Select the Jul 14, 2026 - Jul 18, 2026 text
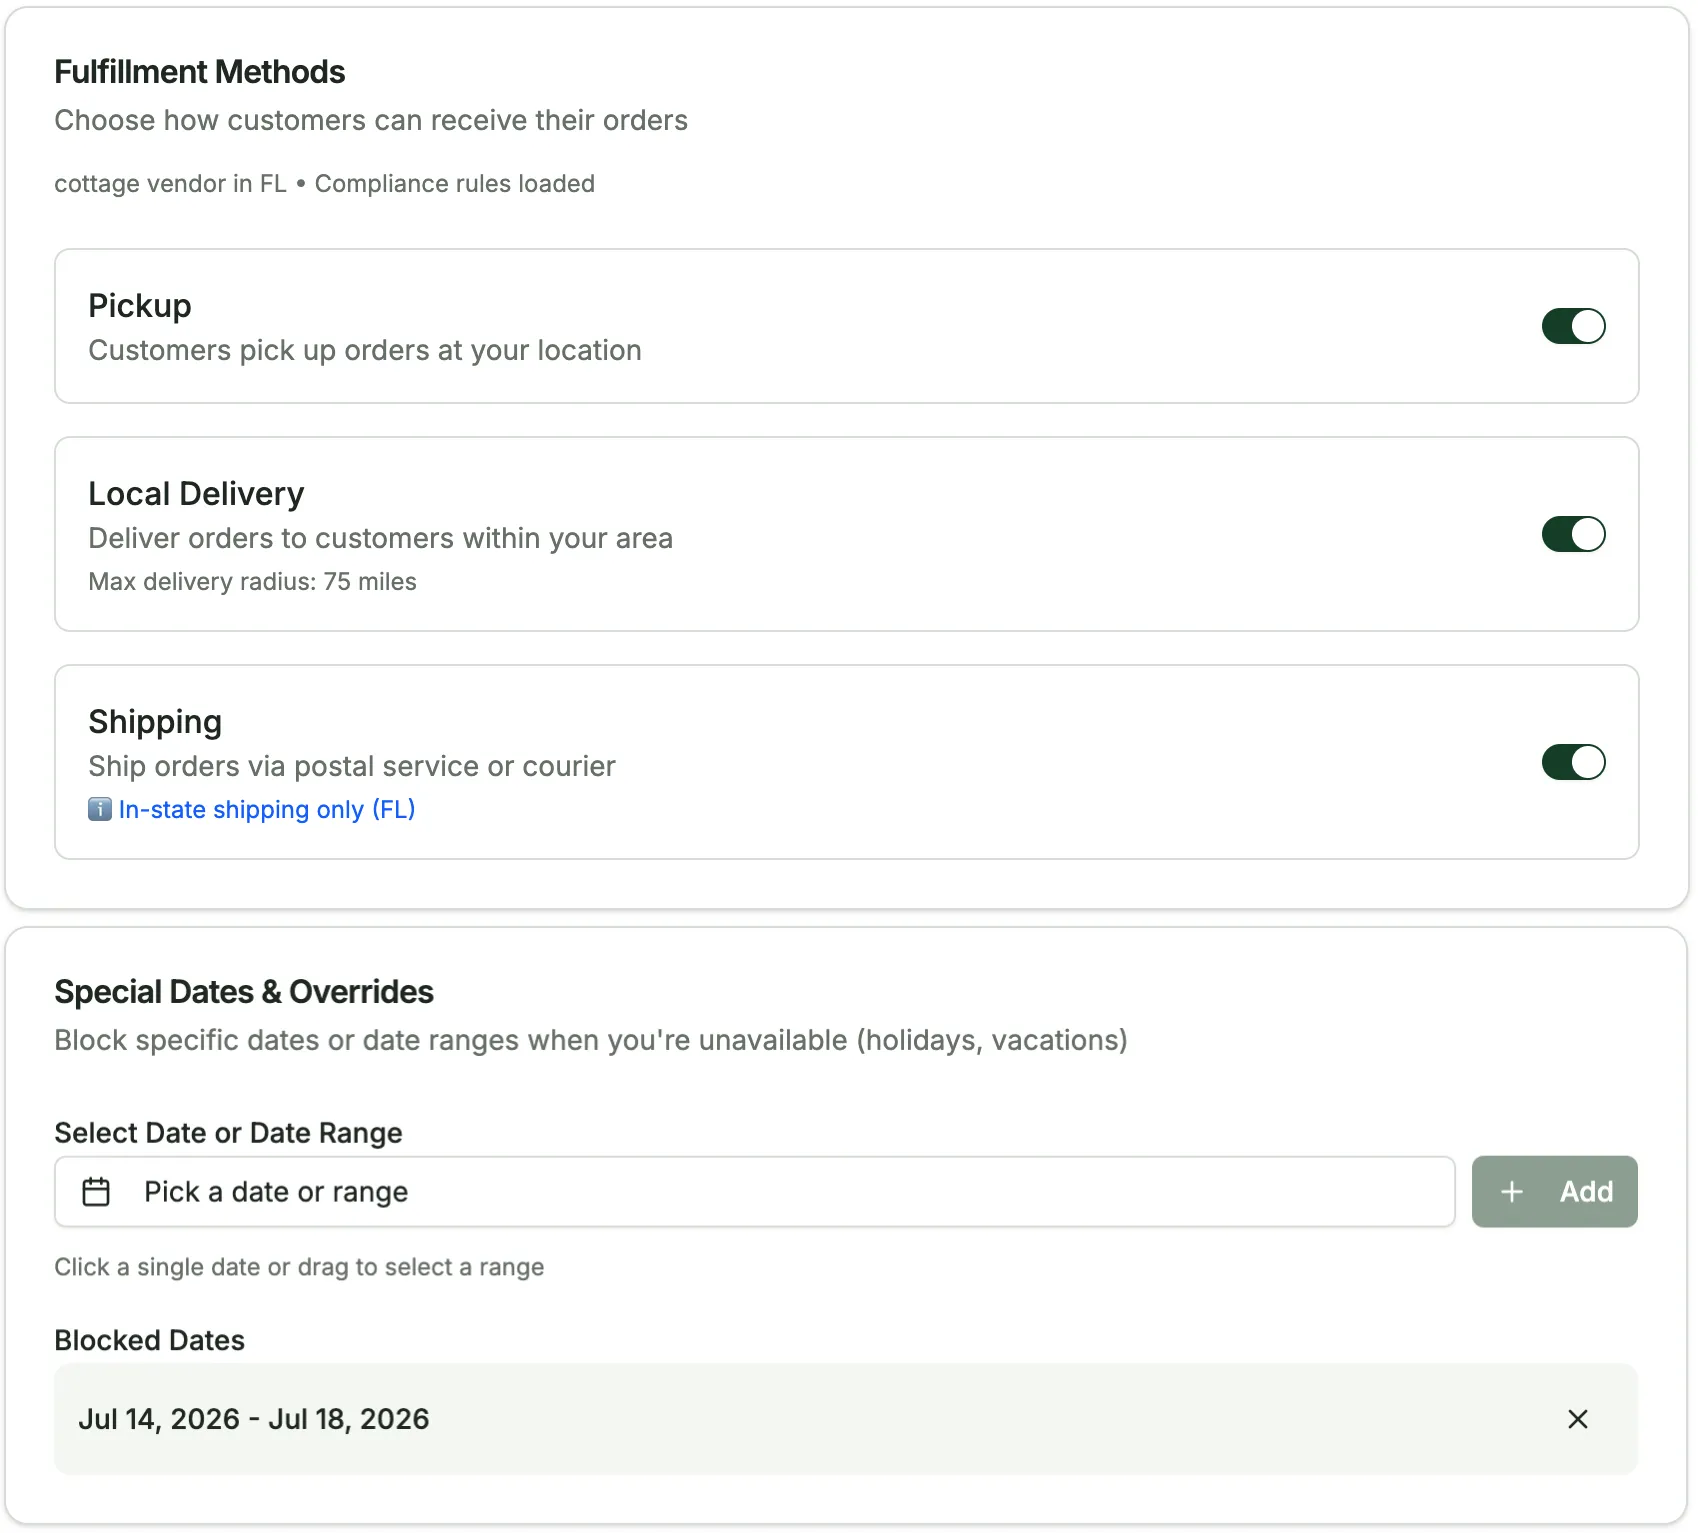 click(x=254, y=1419)
